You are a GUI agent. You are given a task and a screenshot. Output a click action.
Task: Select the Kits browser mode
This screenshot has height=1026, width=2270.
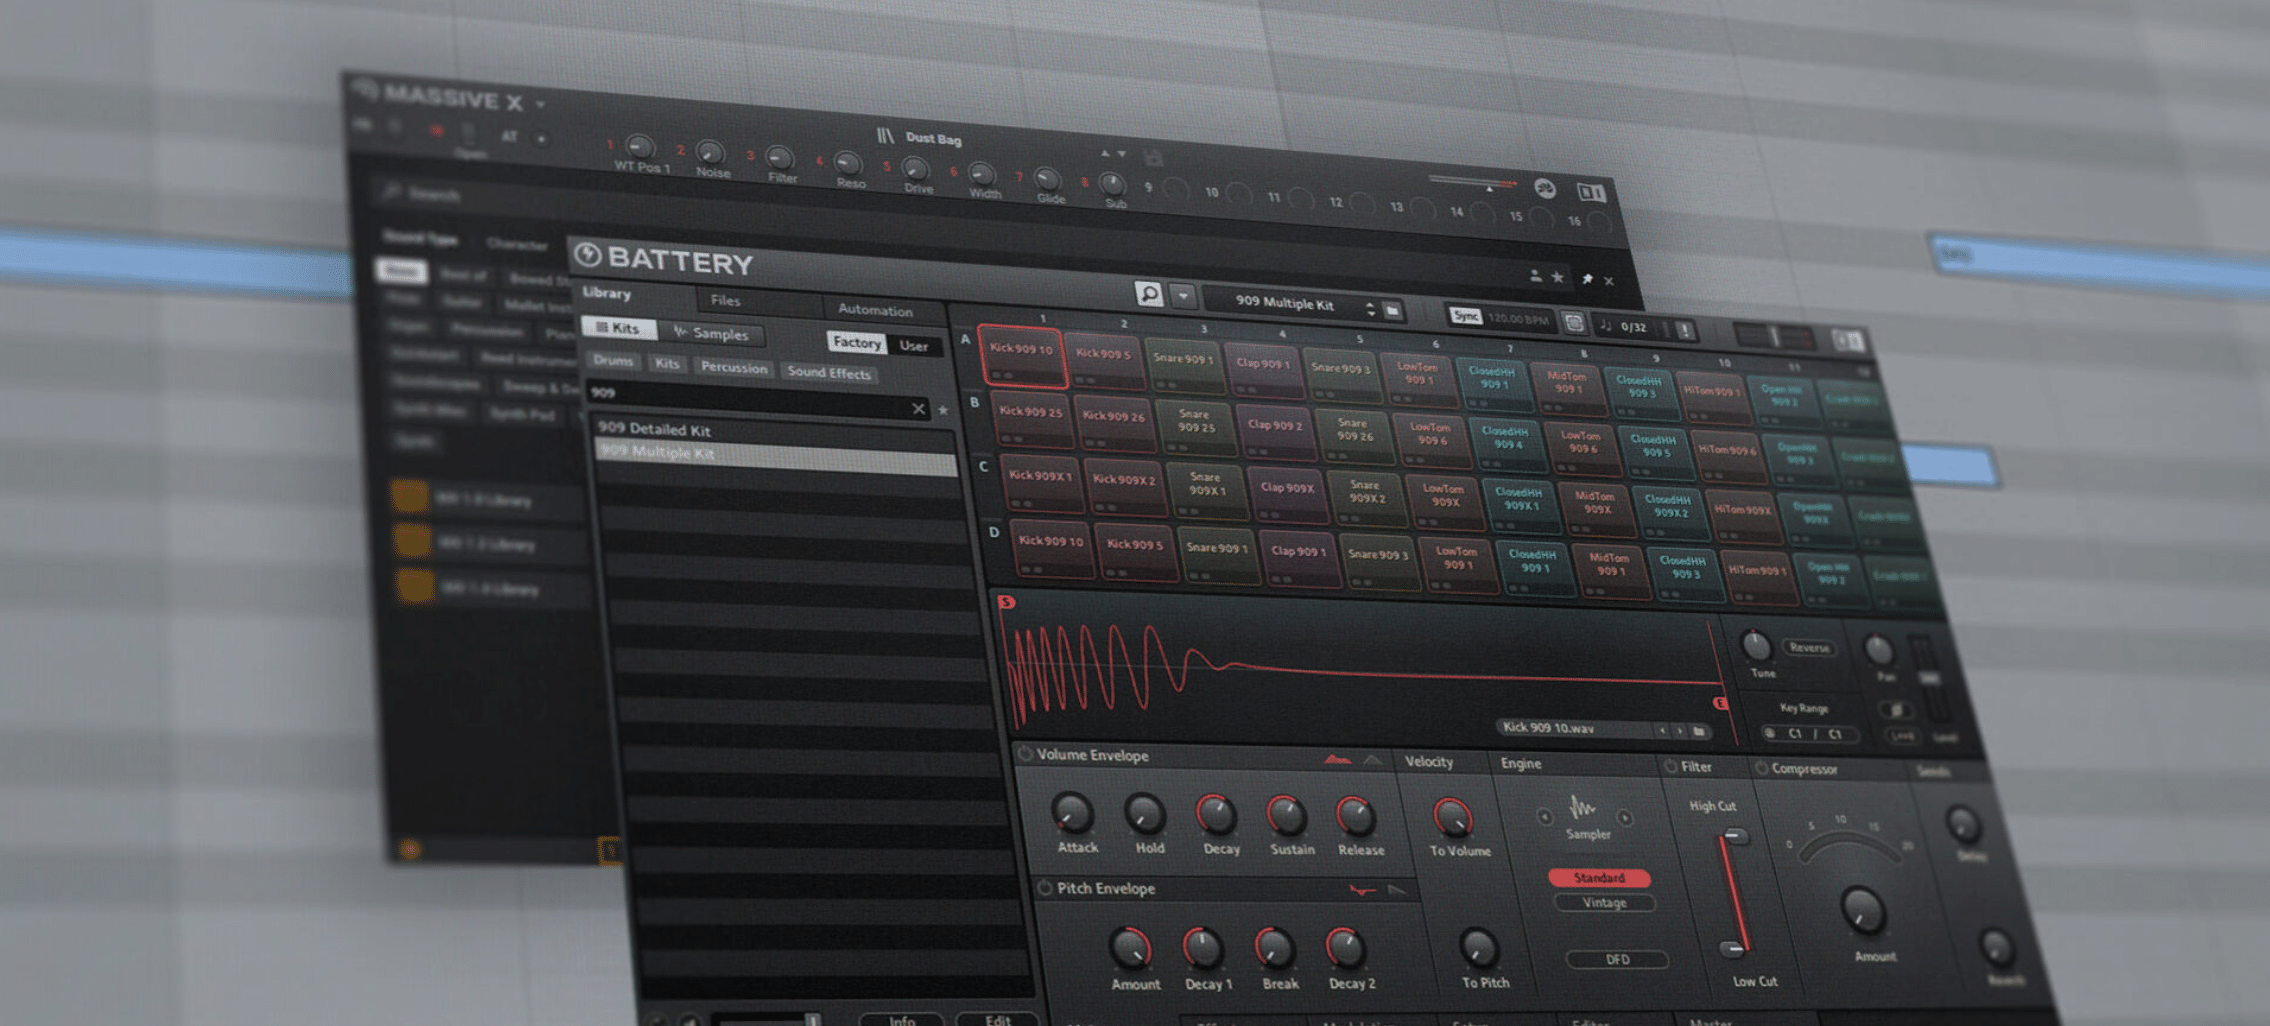tap(618, 327)
